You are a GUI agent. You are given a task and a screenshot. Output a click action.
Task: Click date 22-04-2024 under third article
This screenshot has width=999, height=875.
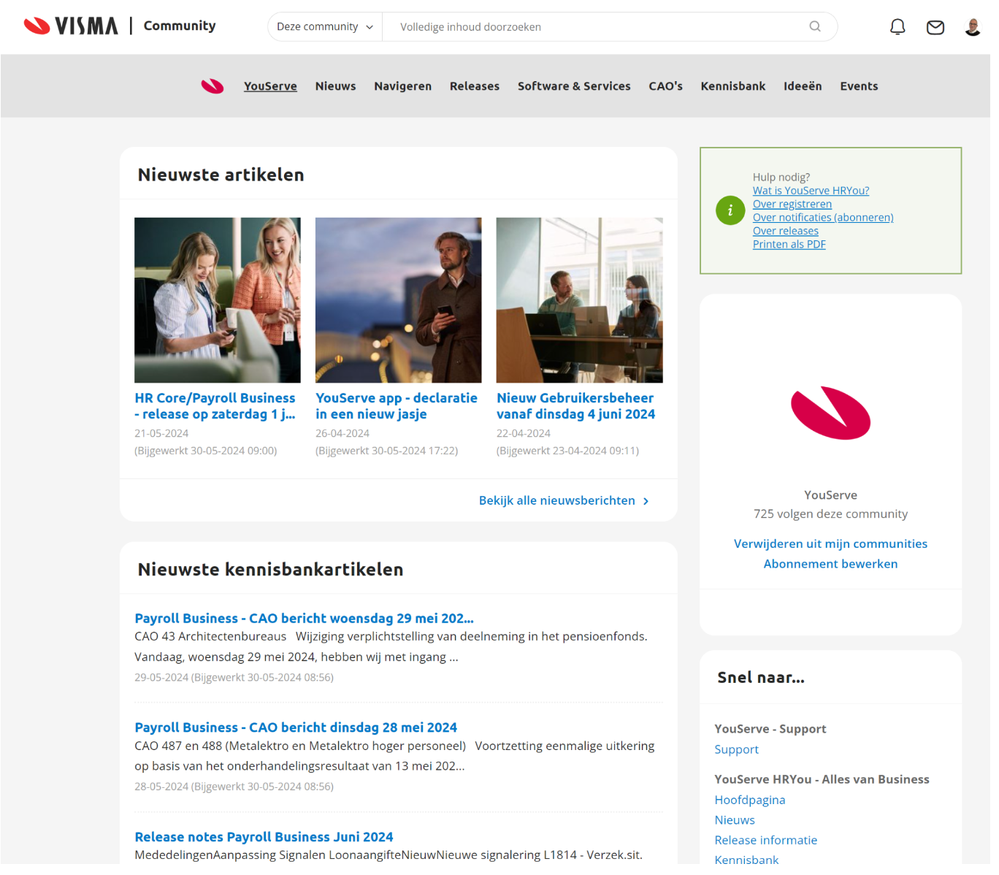[523, 433]
